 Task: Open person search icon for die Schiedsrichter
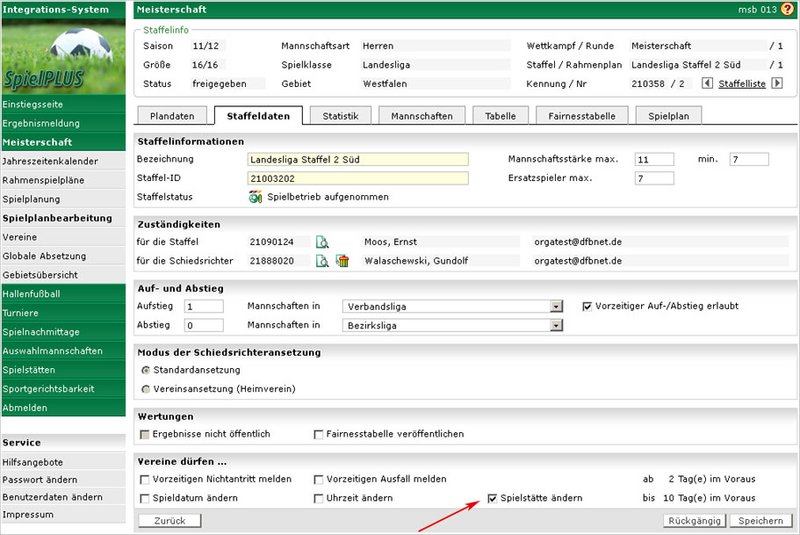(322, 261)
